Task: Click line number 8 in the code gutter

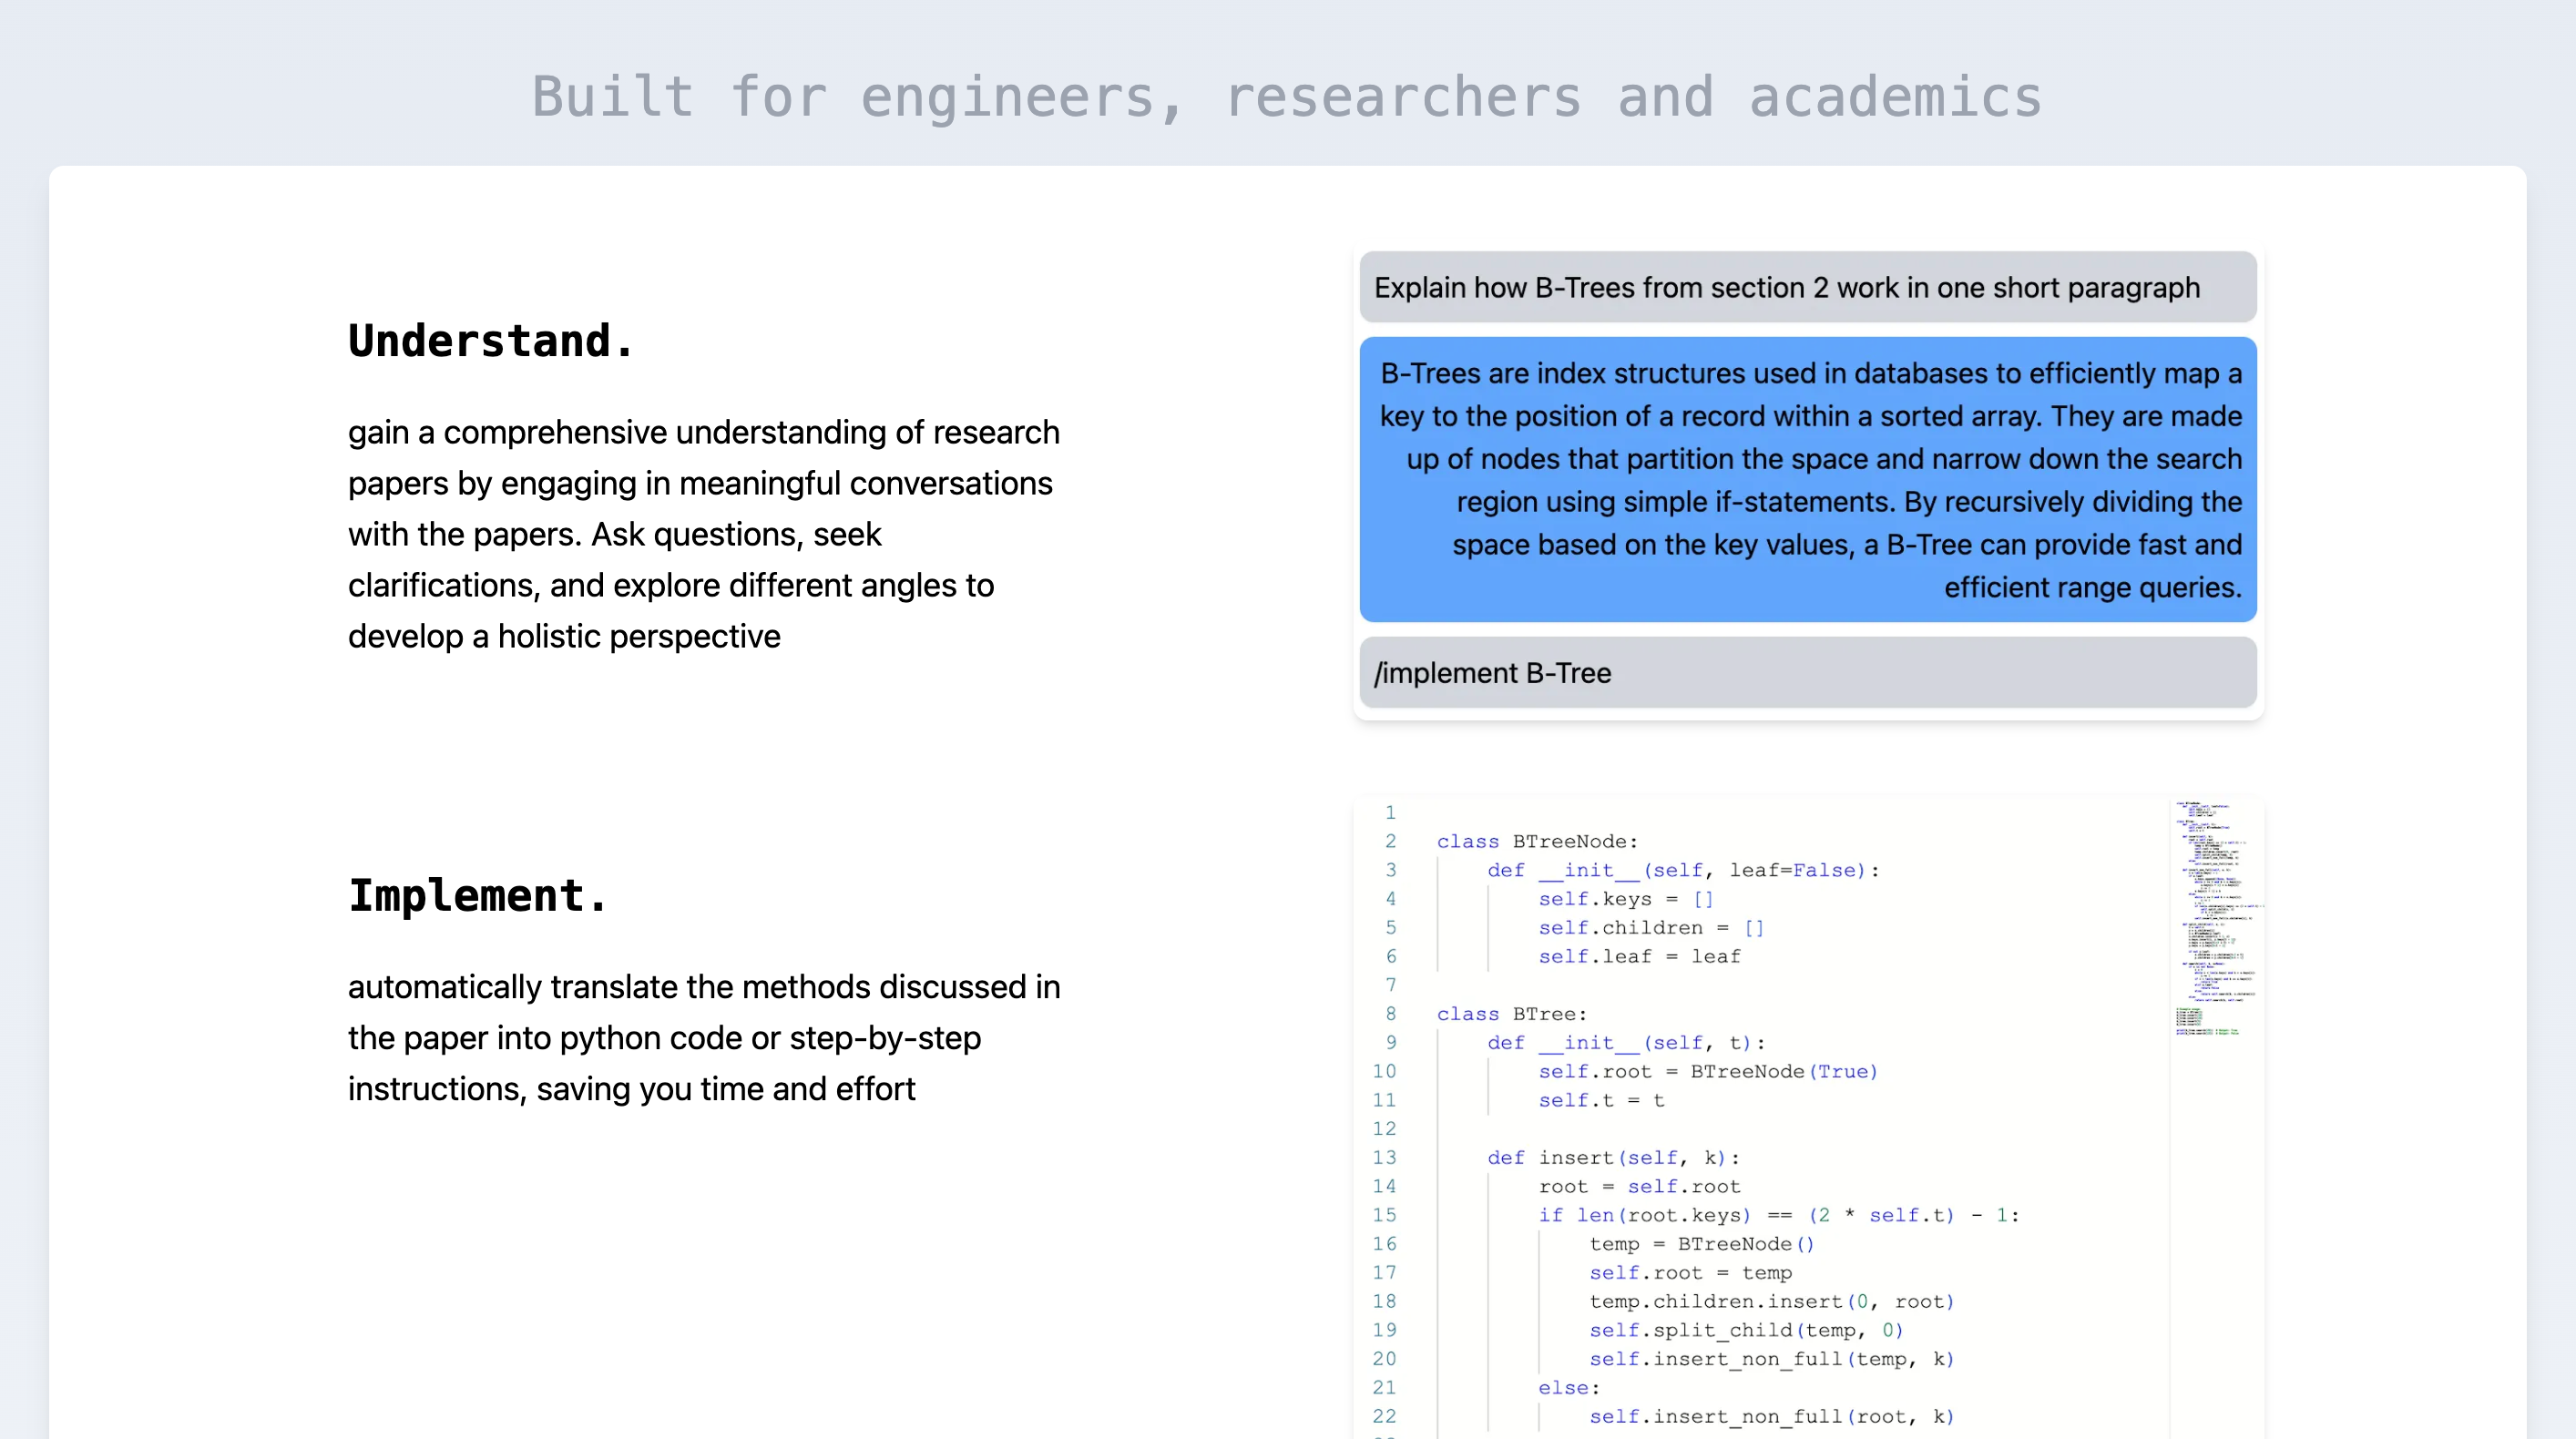Action: point(1390,1014)
